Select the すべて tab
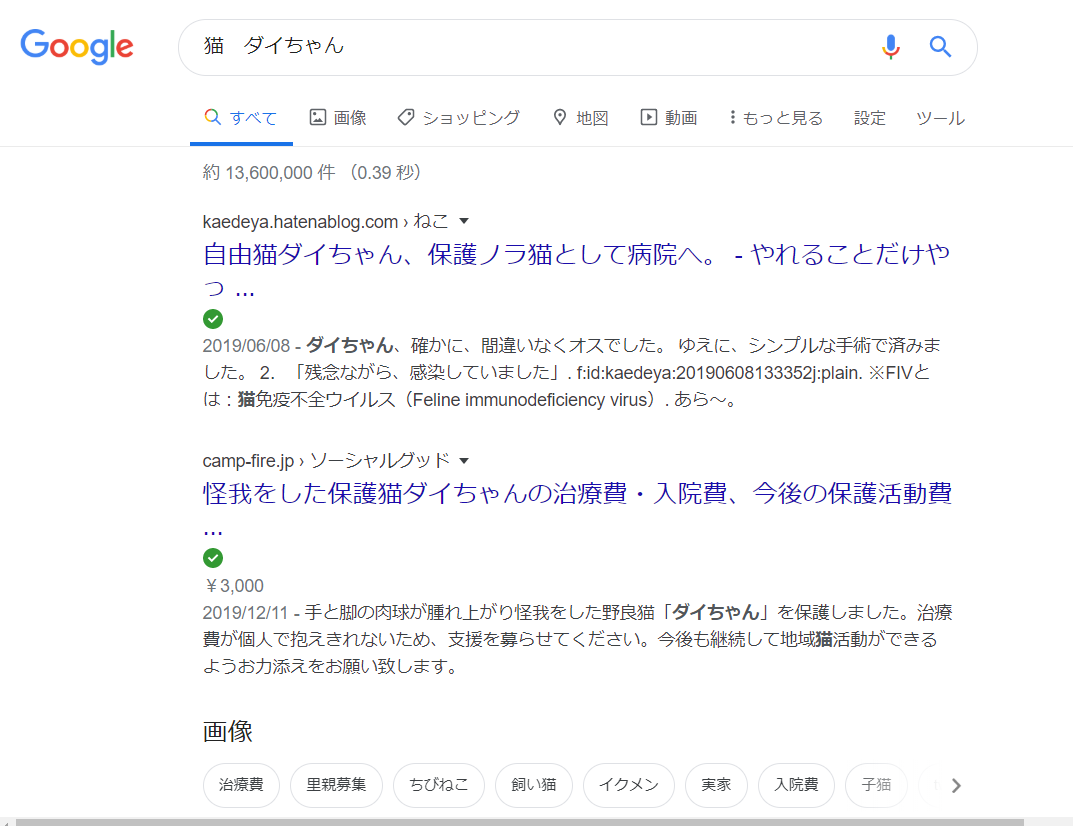 (241, 118)
